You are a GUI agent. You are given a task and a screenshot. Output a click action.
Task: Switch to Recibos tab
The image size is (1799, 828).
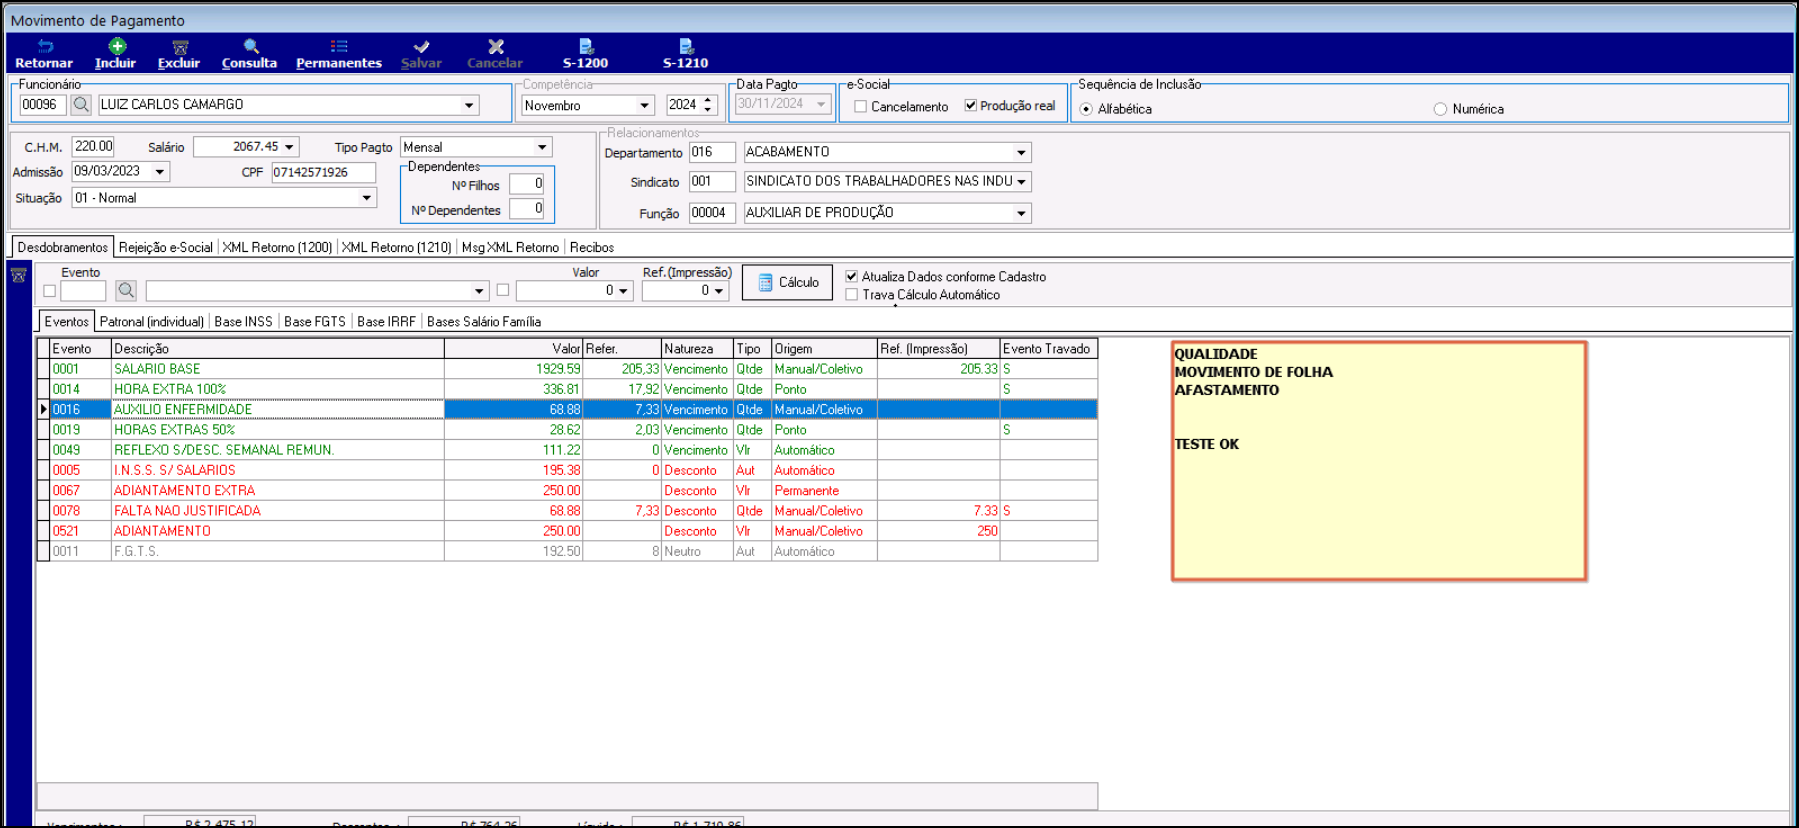[x=592, y=247]
